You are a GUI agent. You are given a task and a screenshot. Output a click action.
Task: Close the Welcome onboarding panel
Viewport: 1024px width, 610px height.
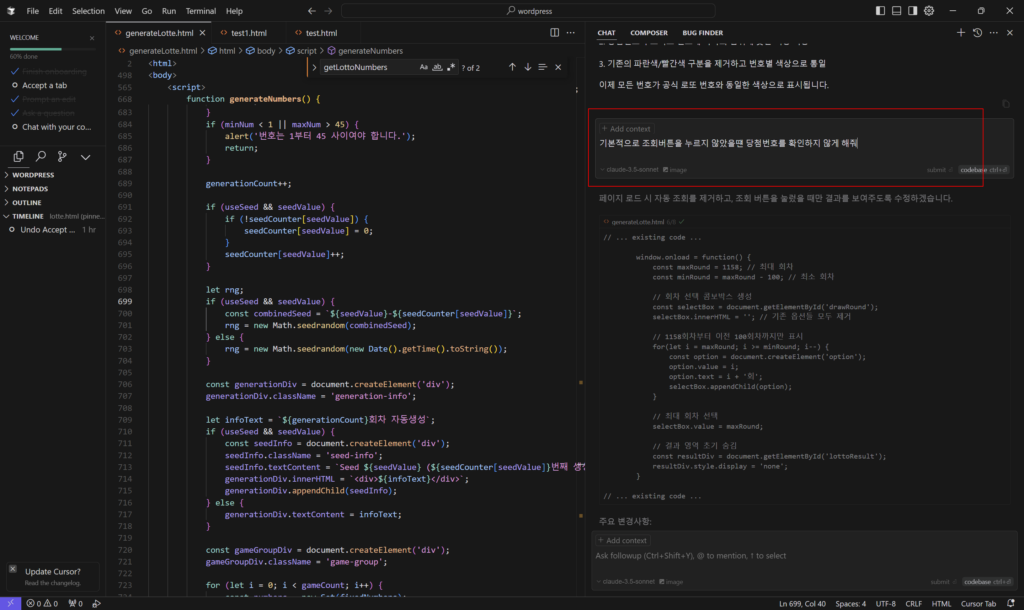tap(92, 38)
